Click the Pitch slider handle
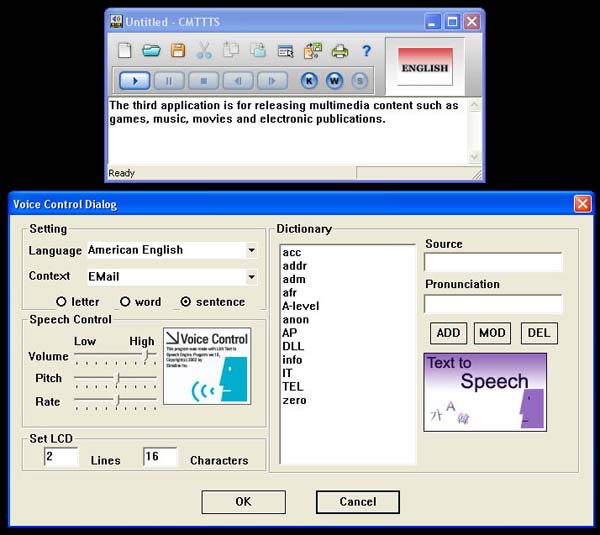 (x=118, y=378)
